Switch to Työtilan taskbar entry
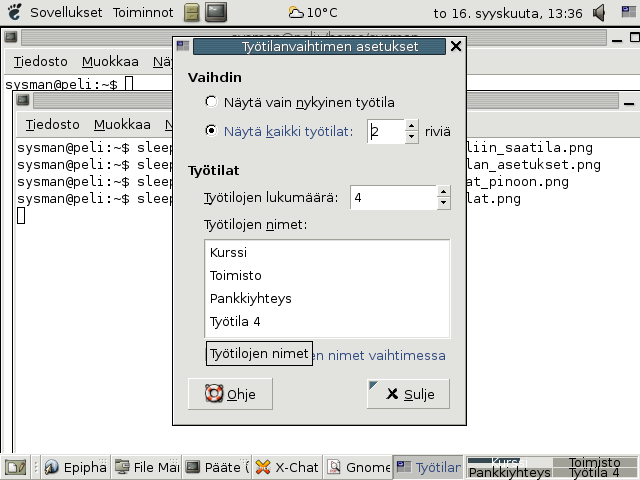Image resolution: width=640 pixels, height=480 pixels. coord(428,467)
